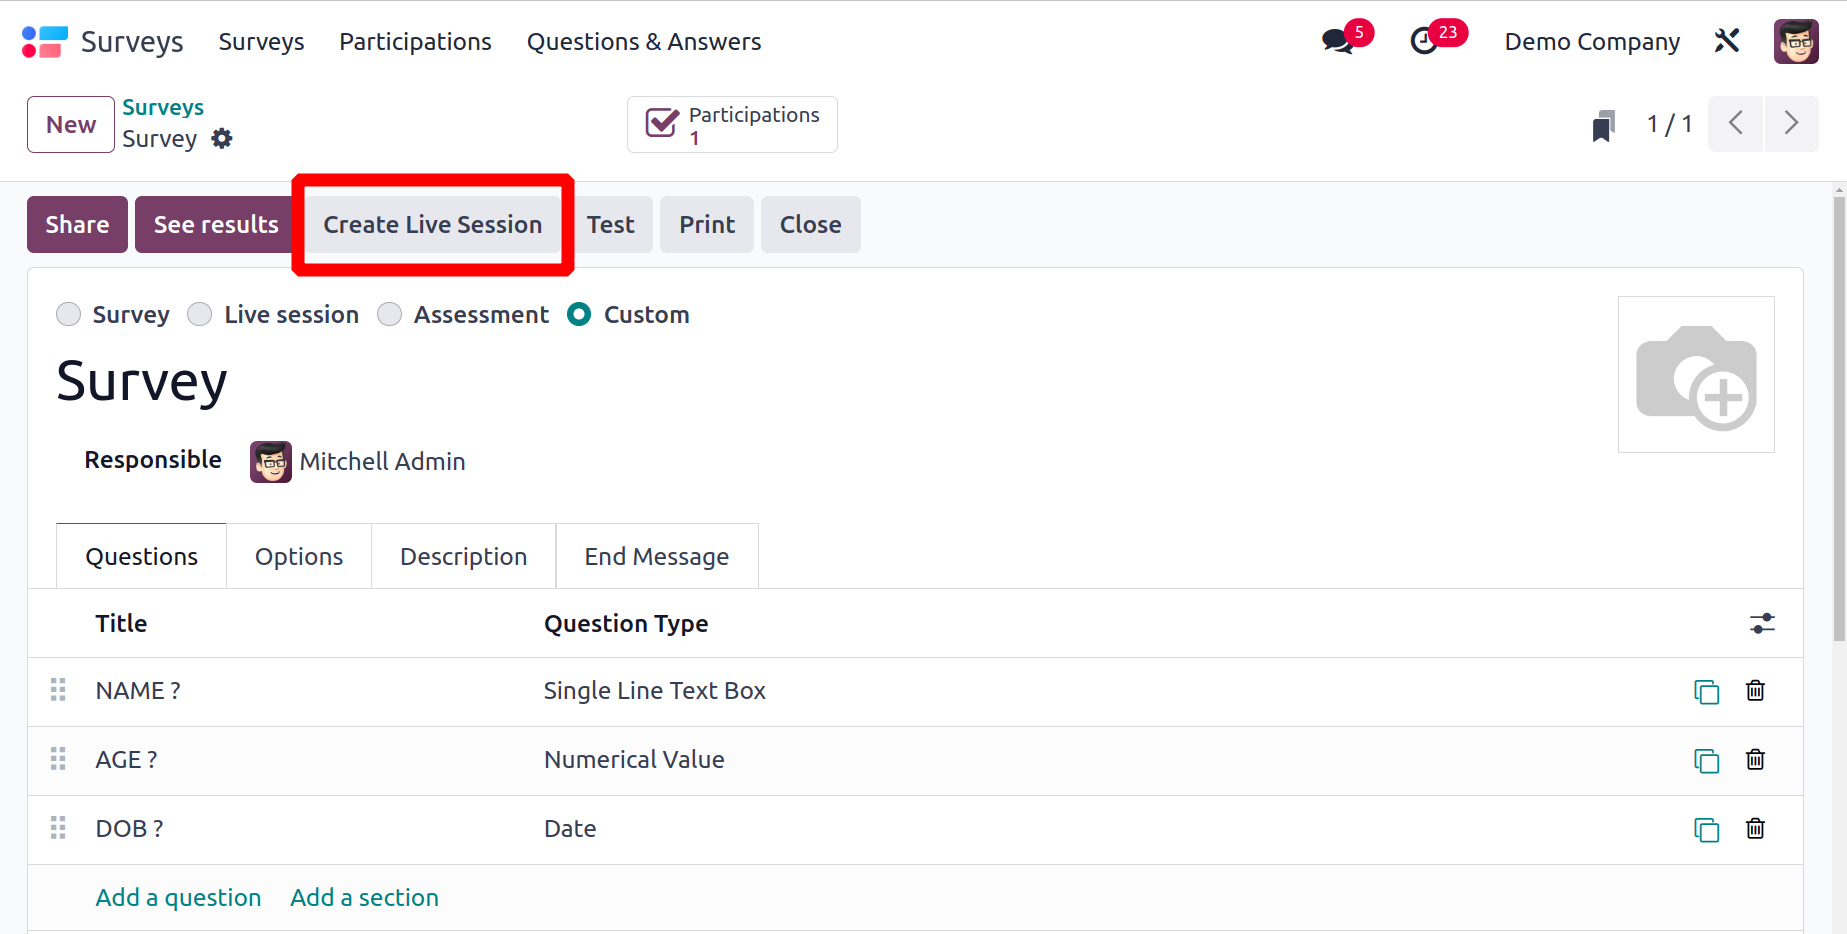Viewport: 1847px width, 934px height.
Task: Open the DOB ? question row
Action: pyautogui.click(x=915, y=829)
